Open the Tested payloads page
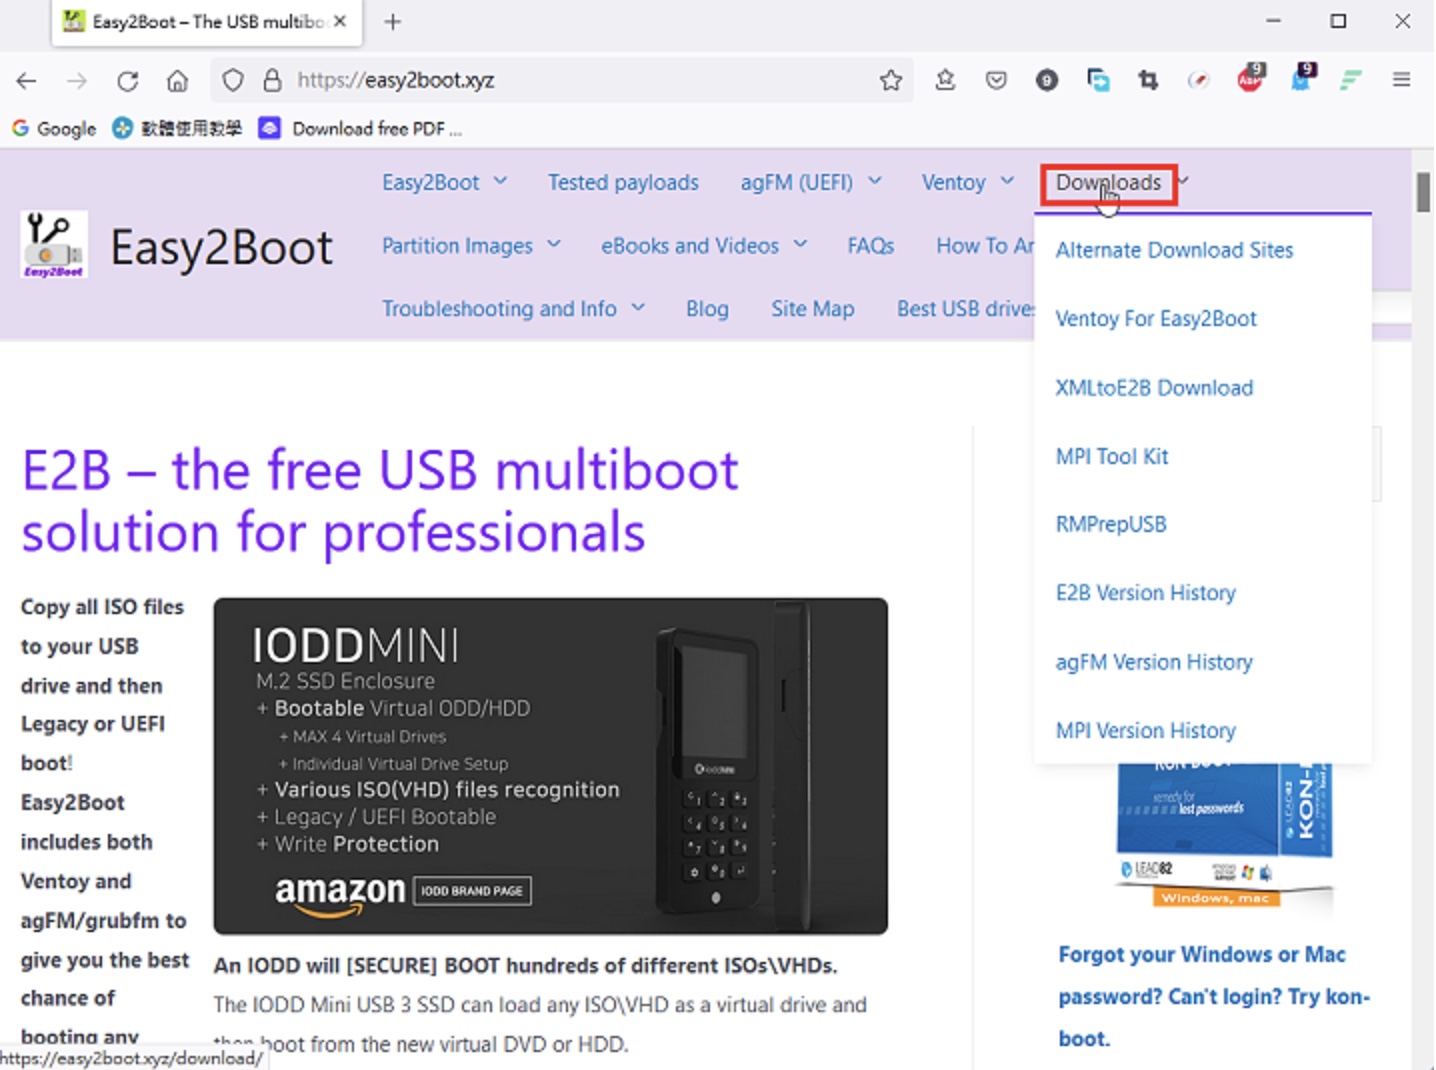This screenshot has width=1436, height=1070. 623,183
